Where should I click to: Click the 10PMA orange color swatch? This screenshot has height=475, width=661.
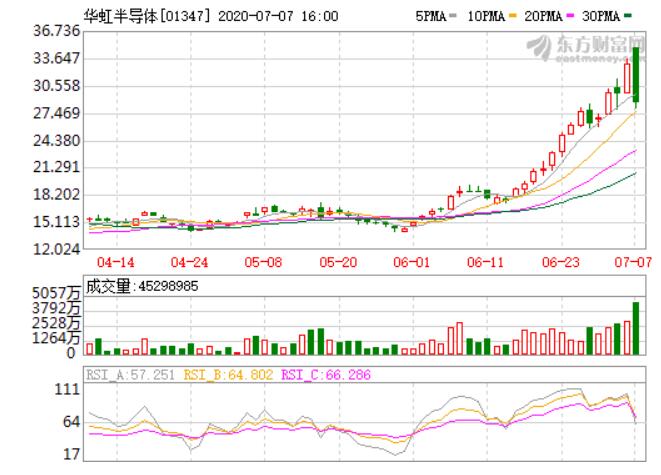512,16
